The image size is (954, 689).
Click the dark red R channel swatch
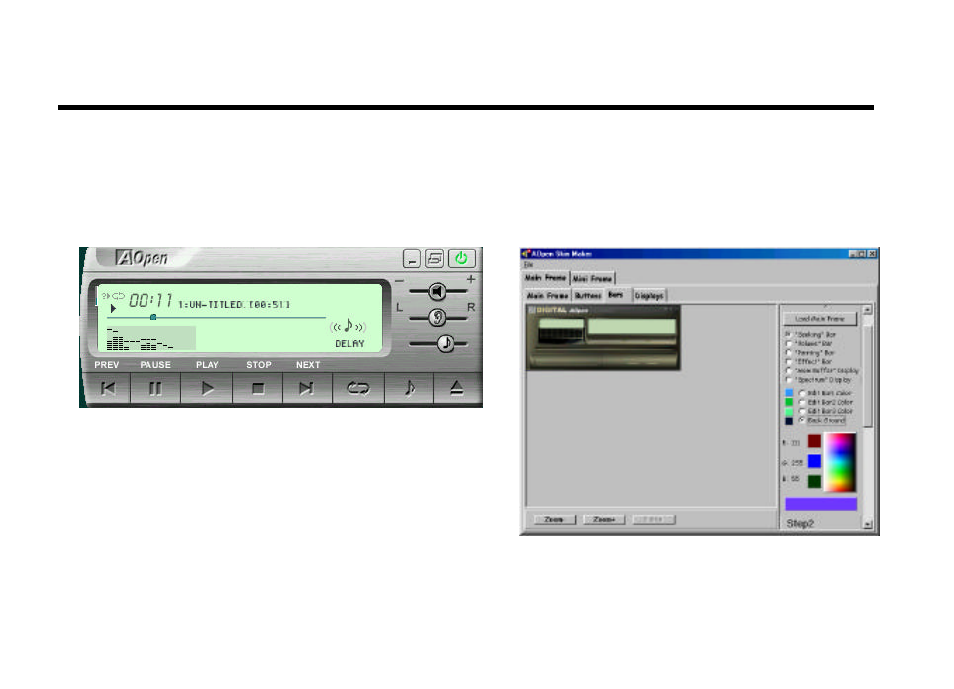(x=814, y=441)
